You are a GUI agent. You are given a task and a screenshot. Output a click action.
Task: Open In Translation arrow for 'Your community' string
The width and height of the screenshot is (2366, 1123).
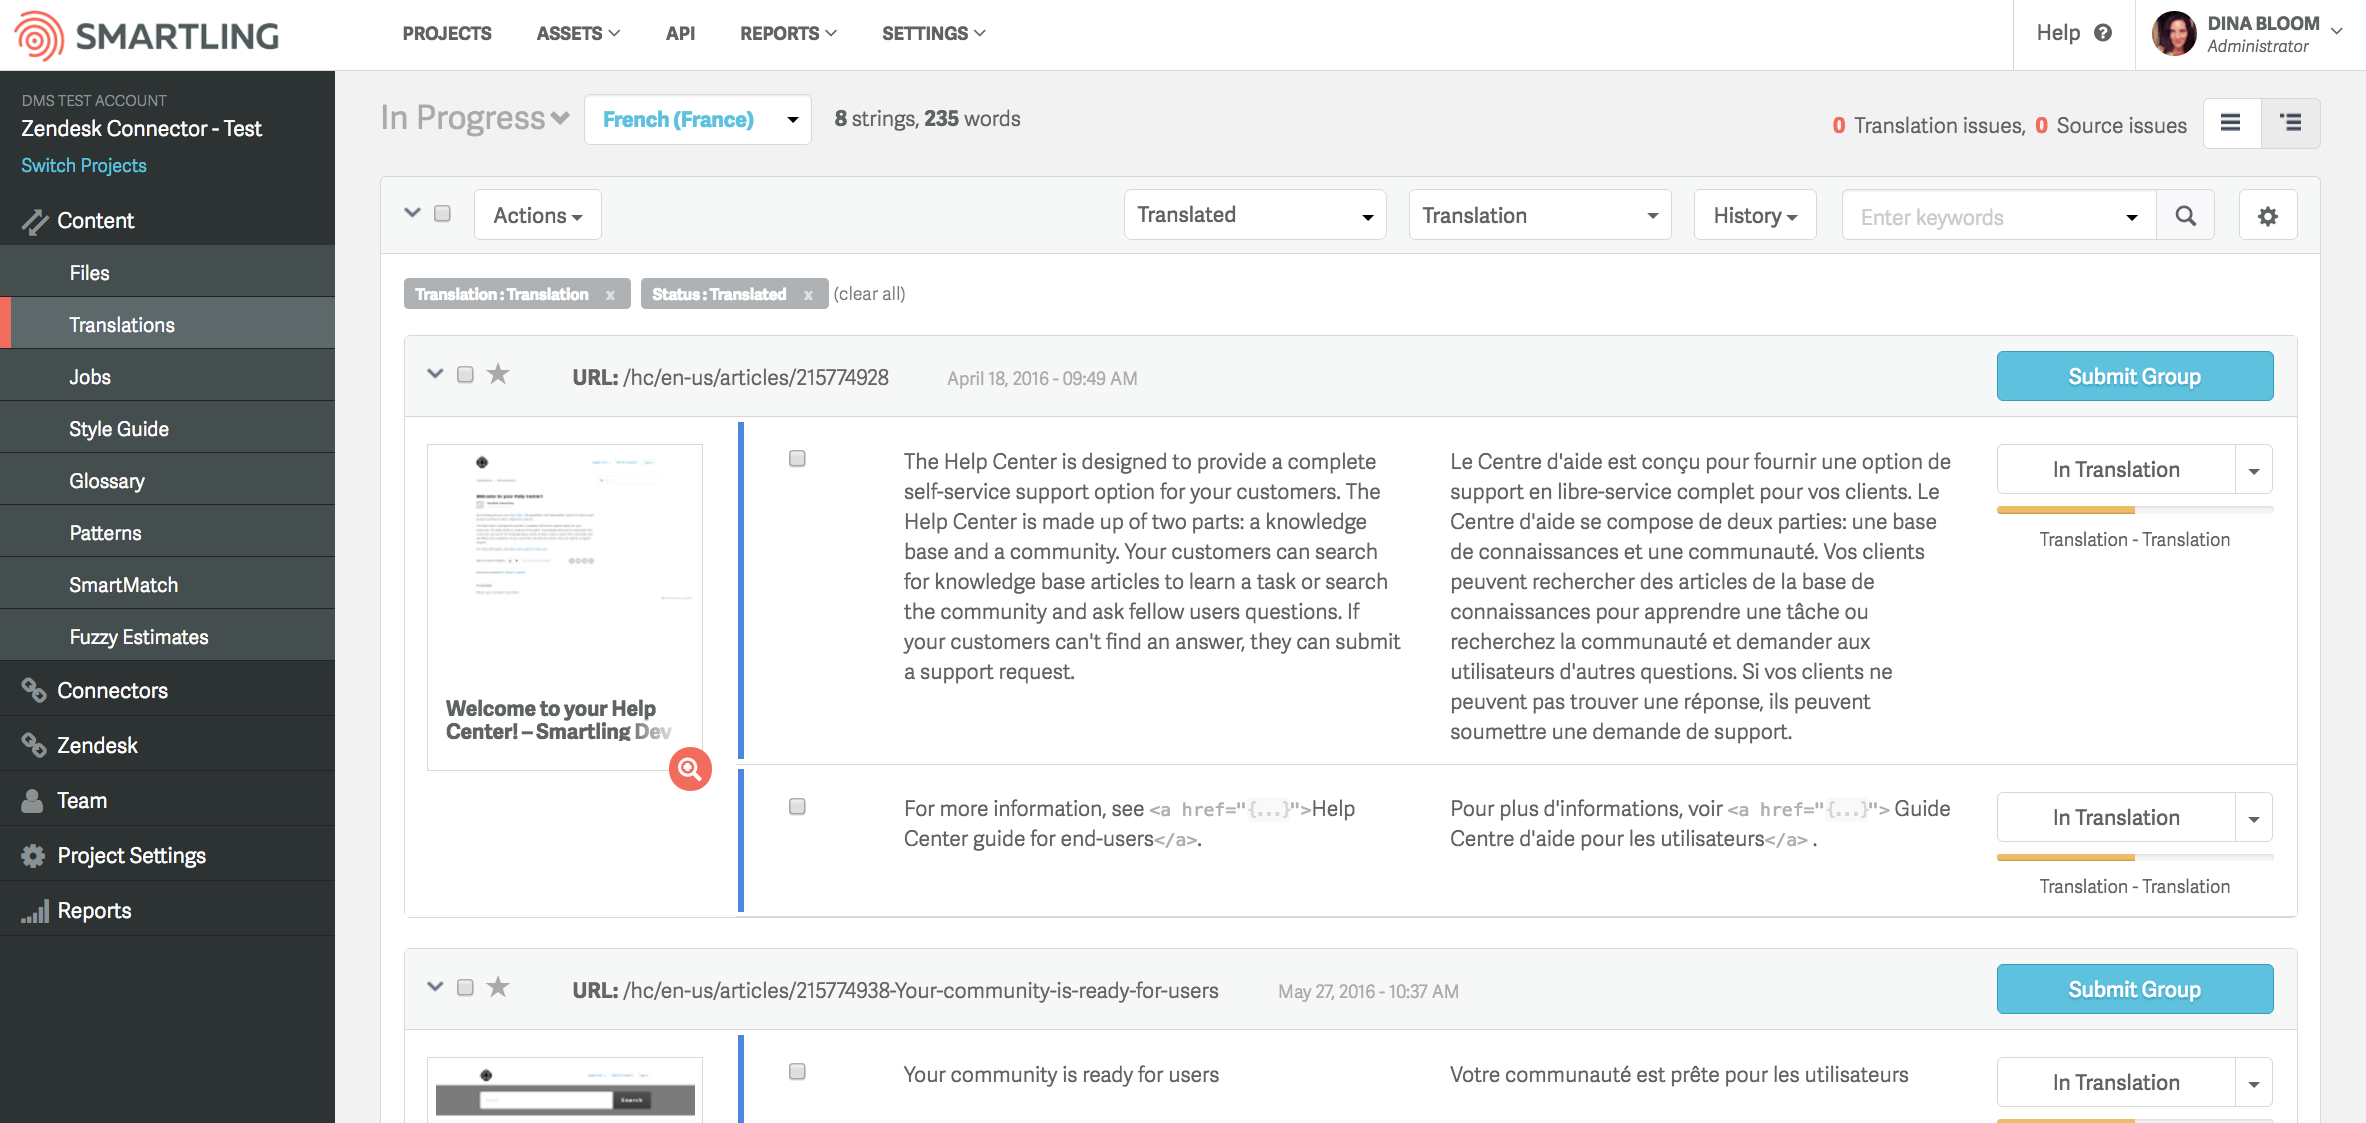[x=2254, y=1084]
